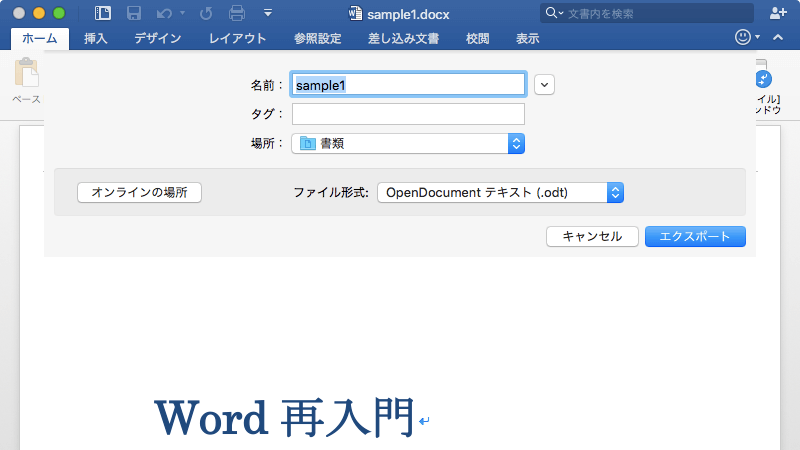The width and height of the screenshot is (800, 450).
Task: Open the 表示 tab
Action: [x=528, y=39]
